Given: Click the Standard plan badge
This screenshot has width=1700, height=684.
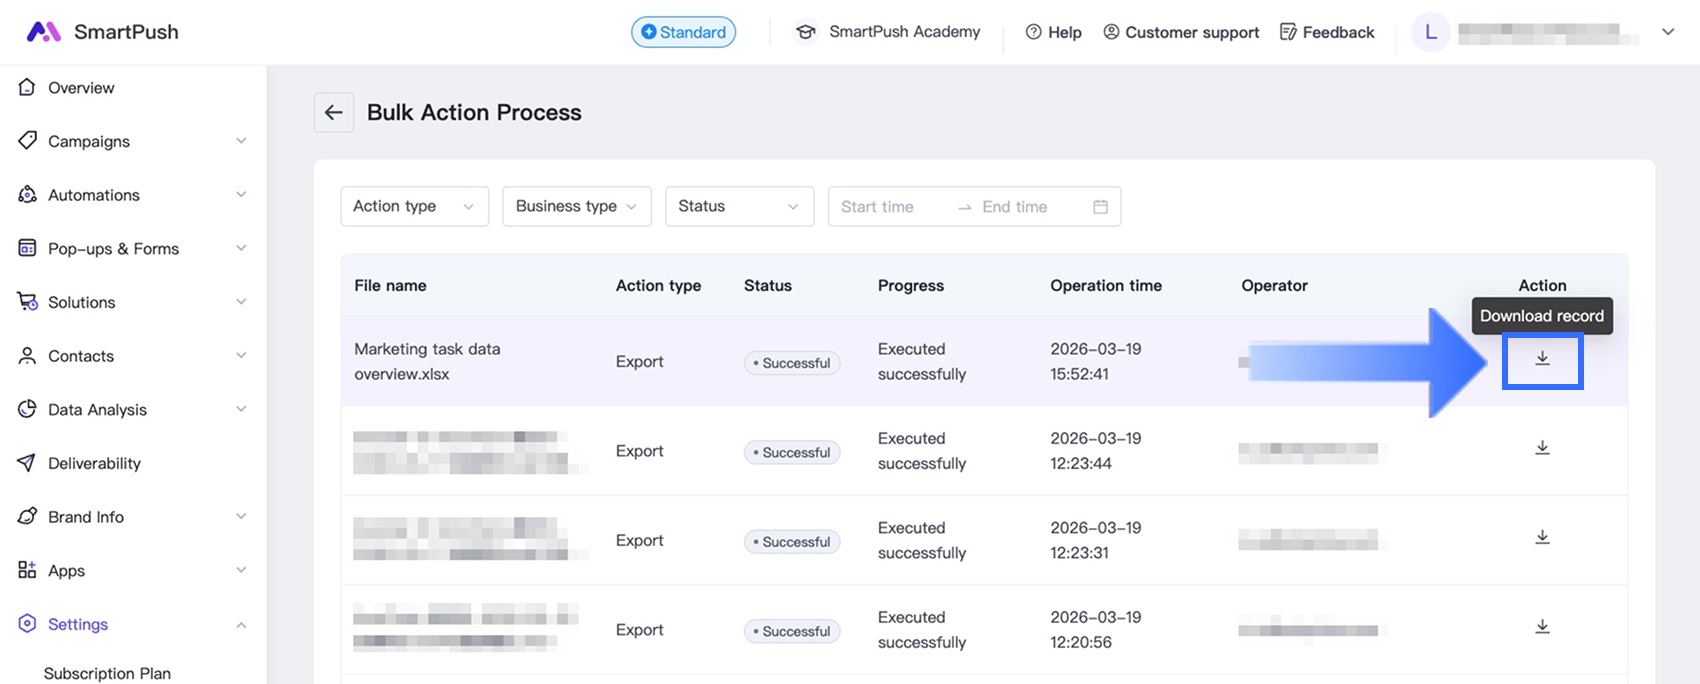Looking at the screenshot, I should 683,32.
